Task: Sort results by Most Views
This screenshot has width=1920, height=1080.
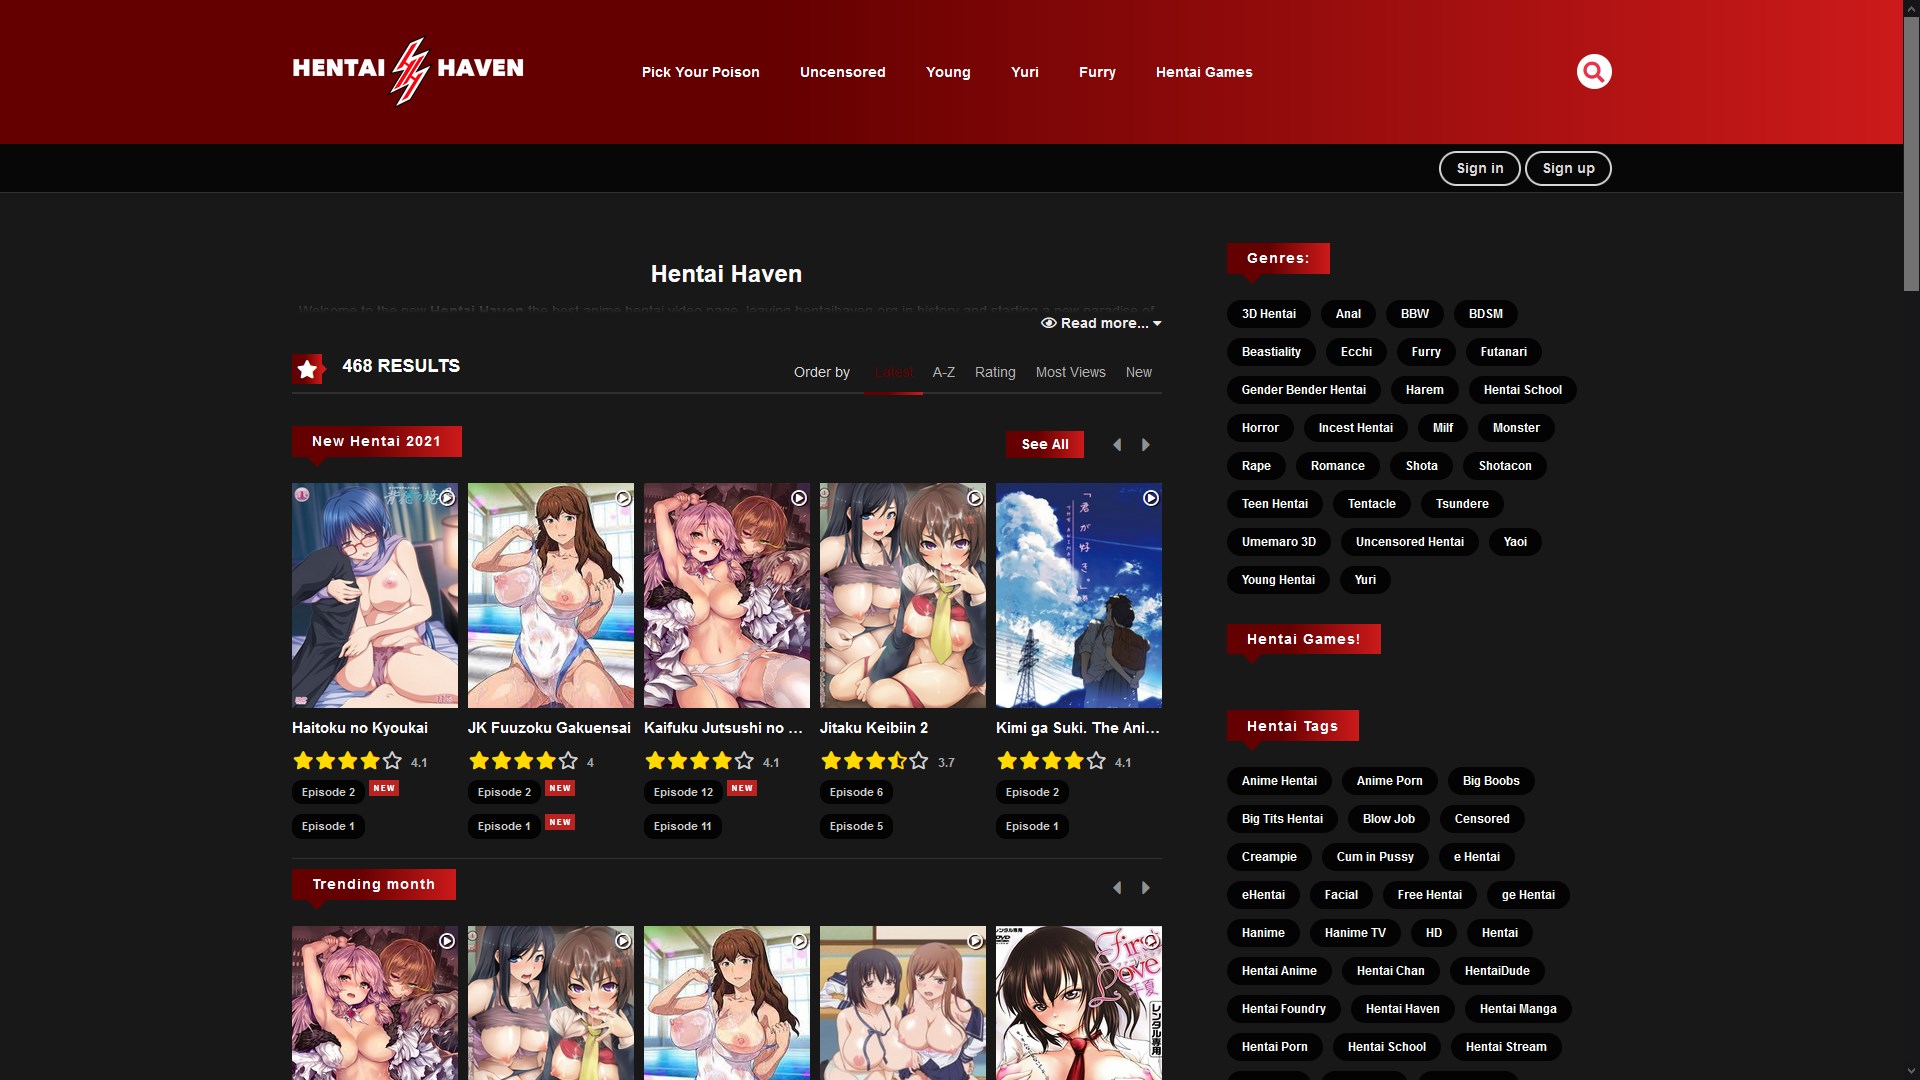Action: click(x=1070, y=372)
